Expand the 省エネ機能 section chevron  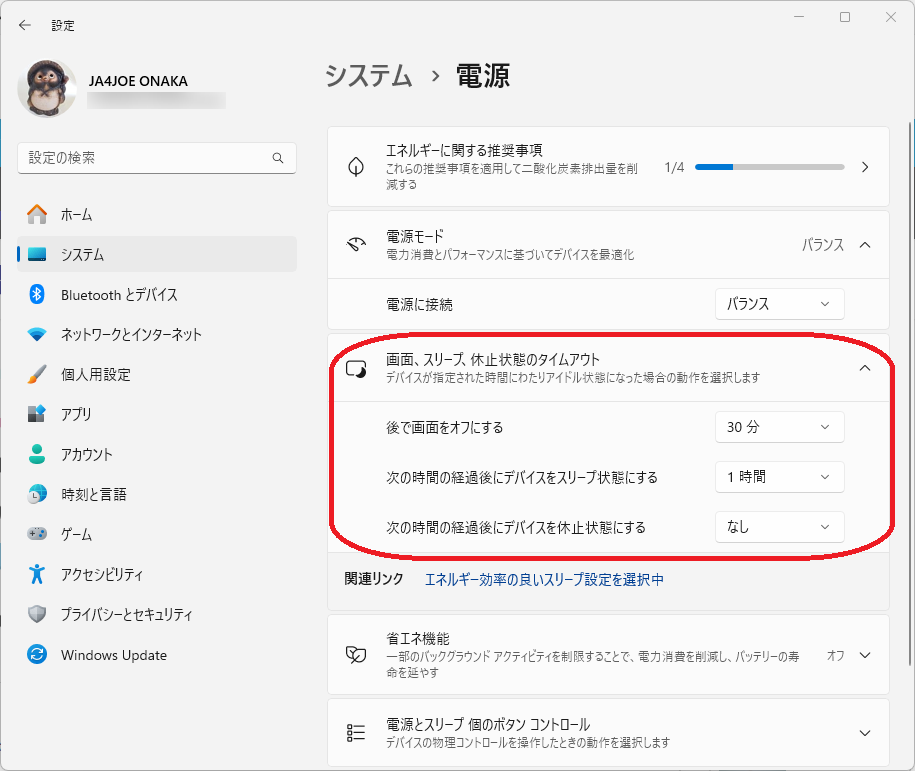click(x=865, y=655)
